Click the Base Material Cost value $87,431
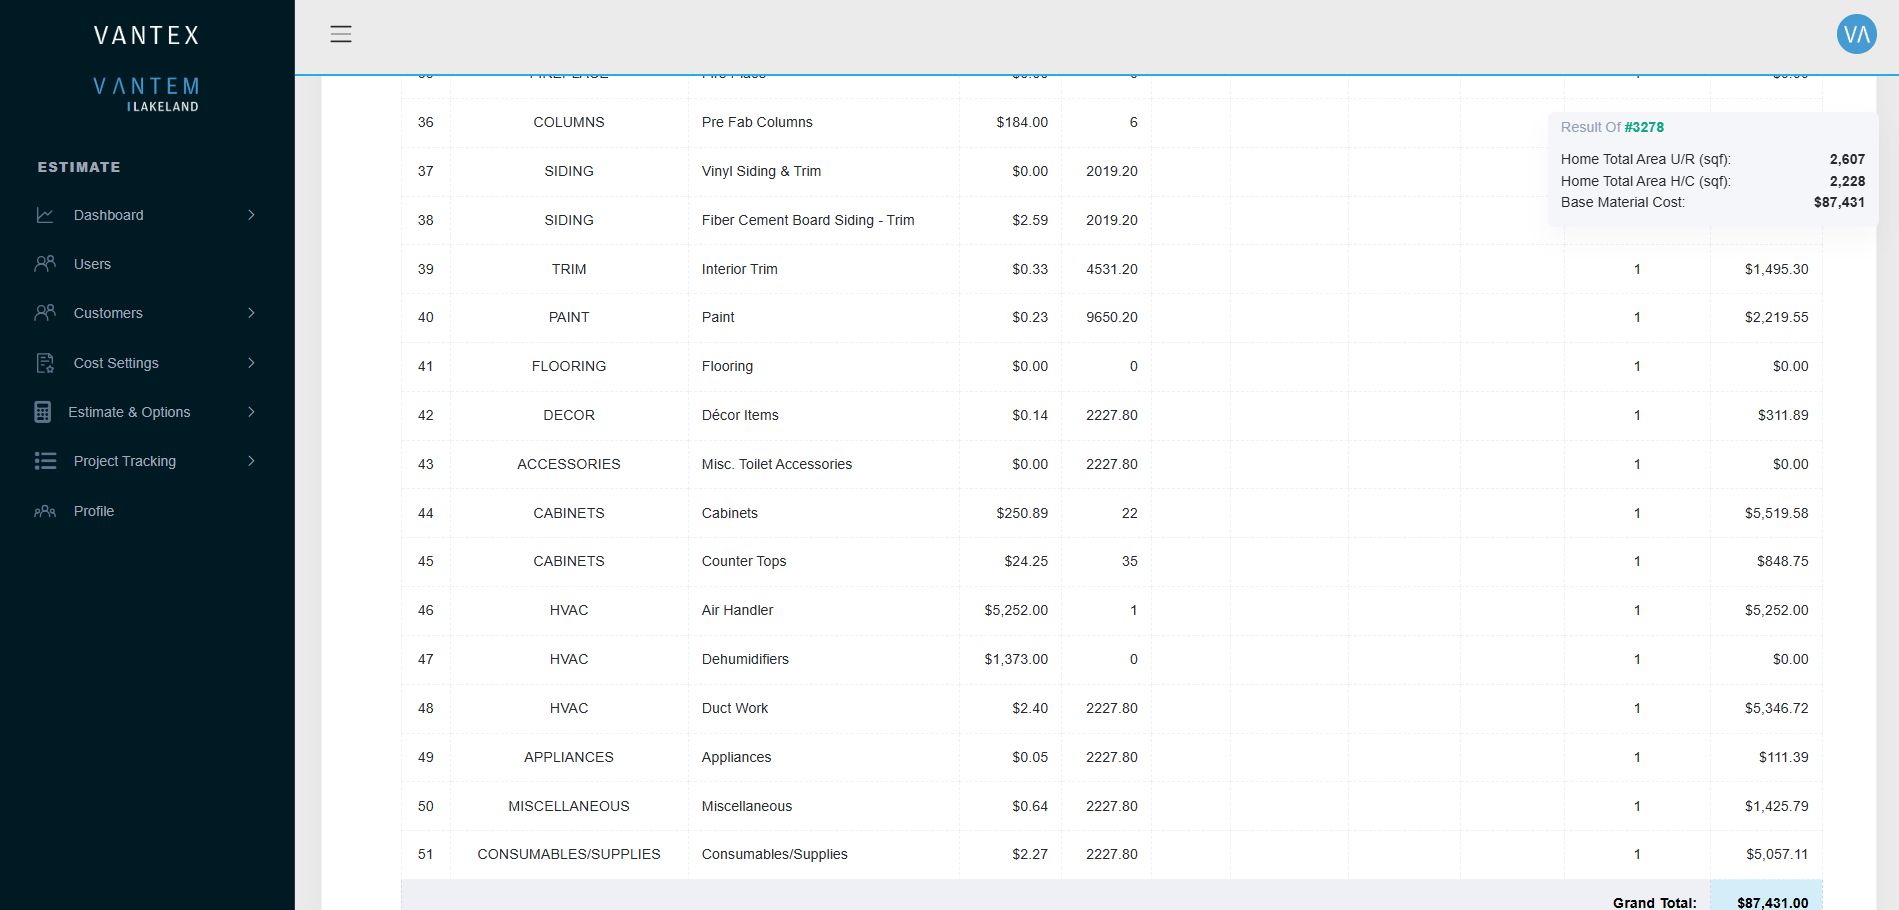Image resolution: width=1899 pixels, height=910 pixels. tap(1839, 202)
